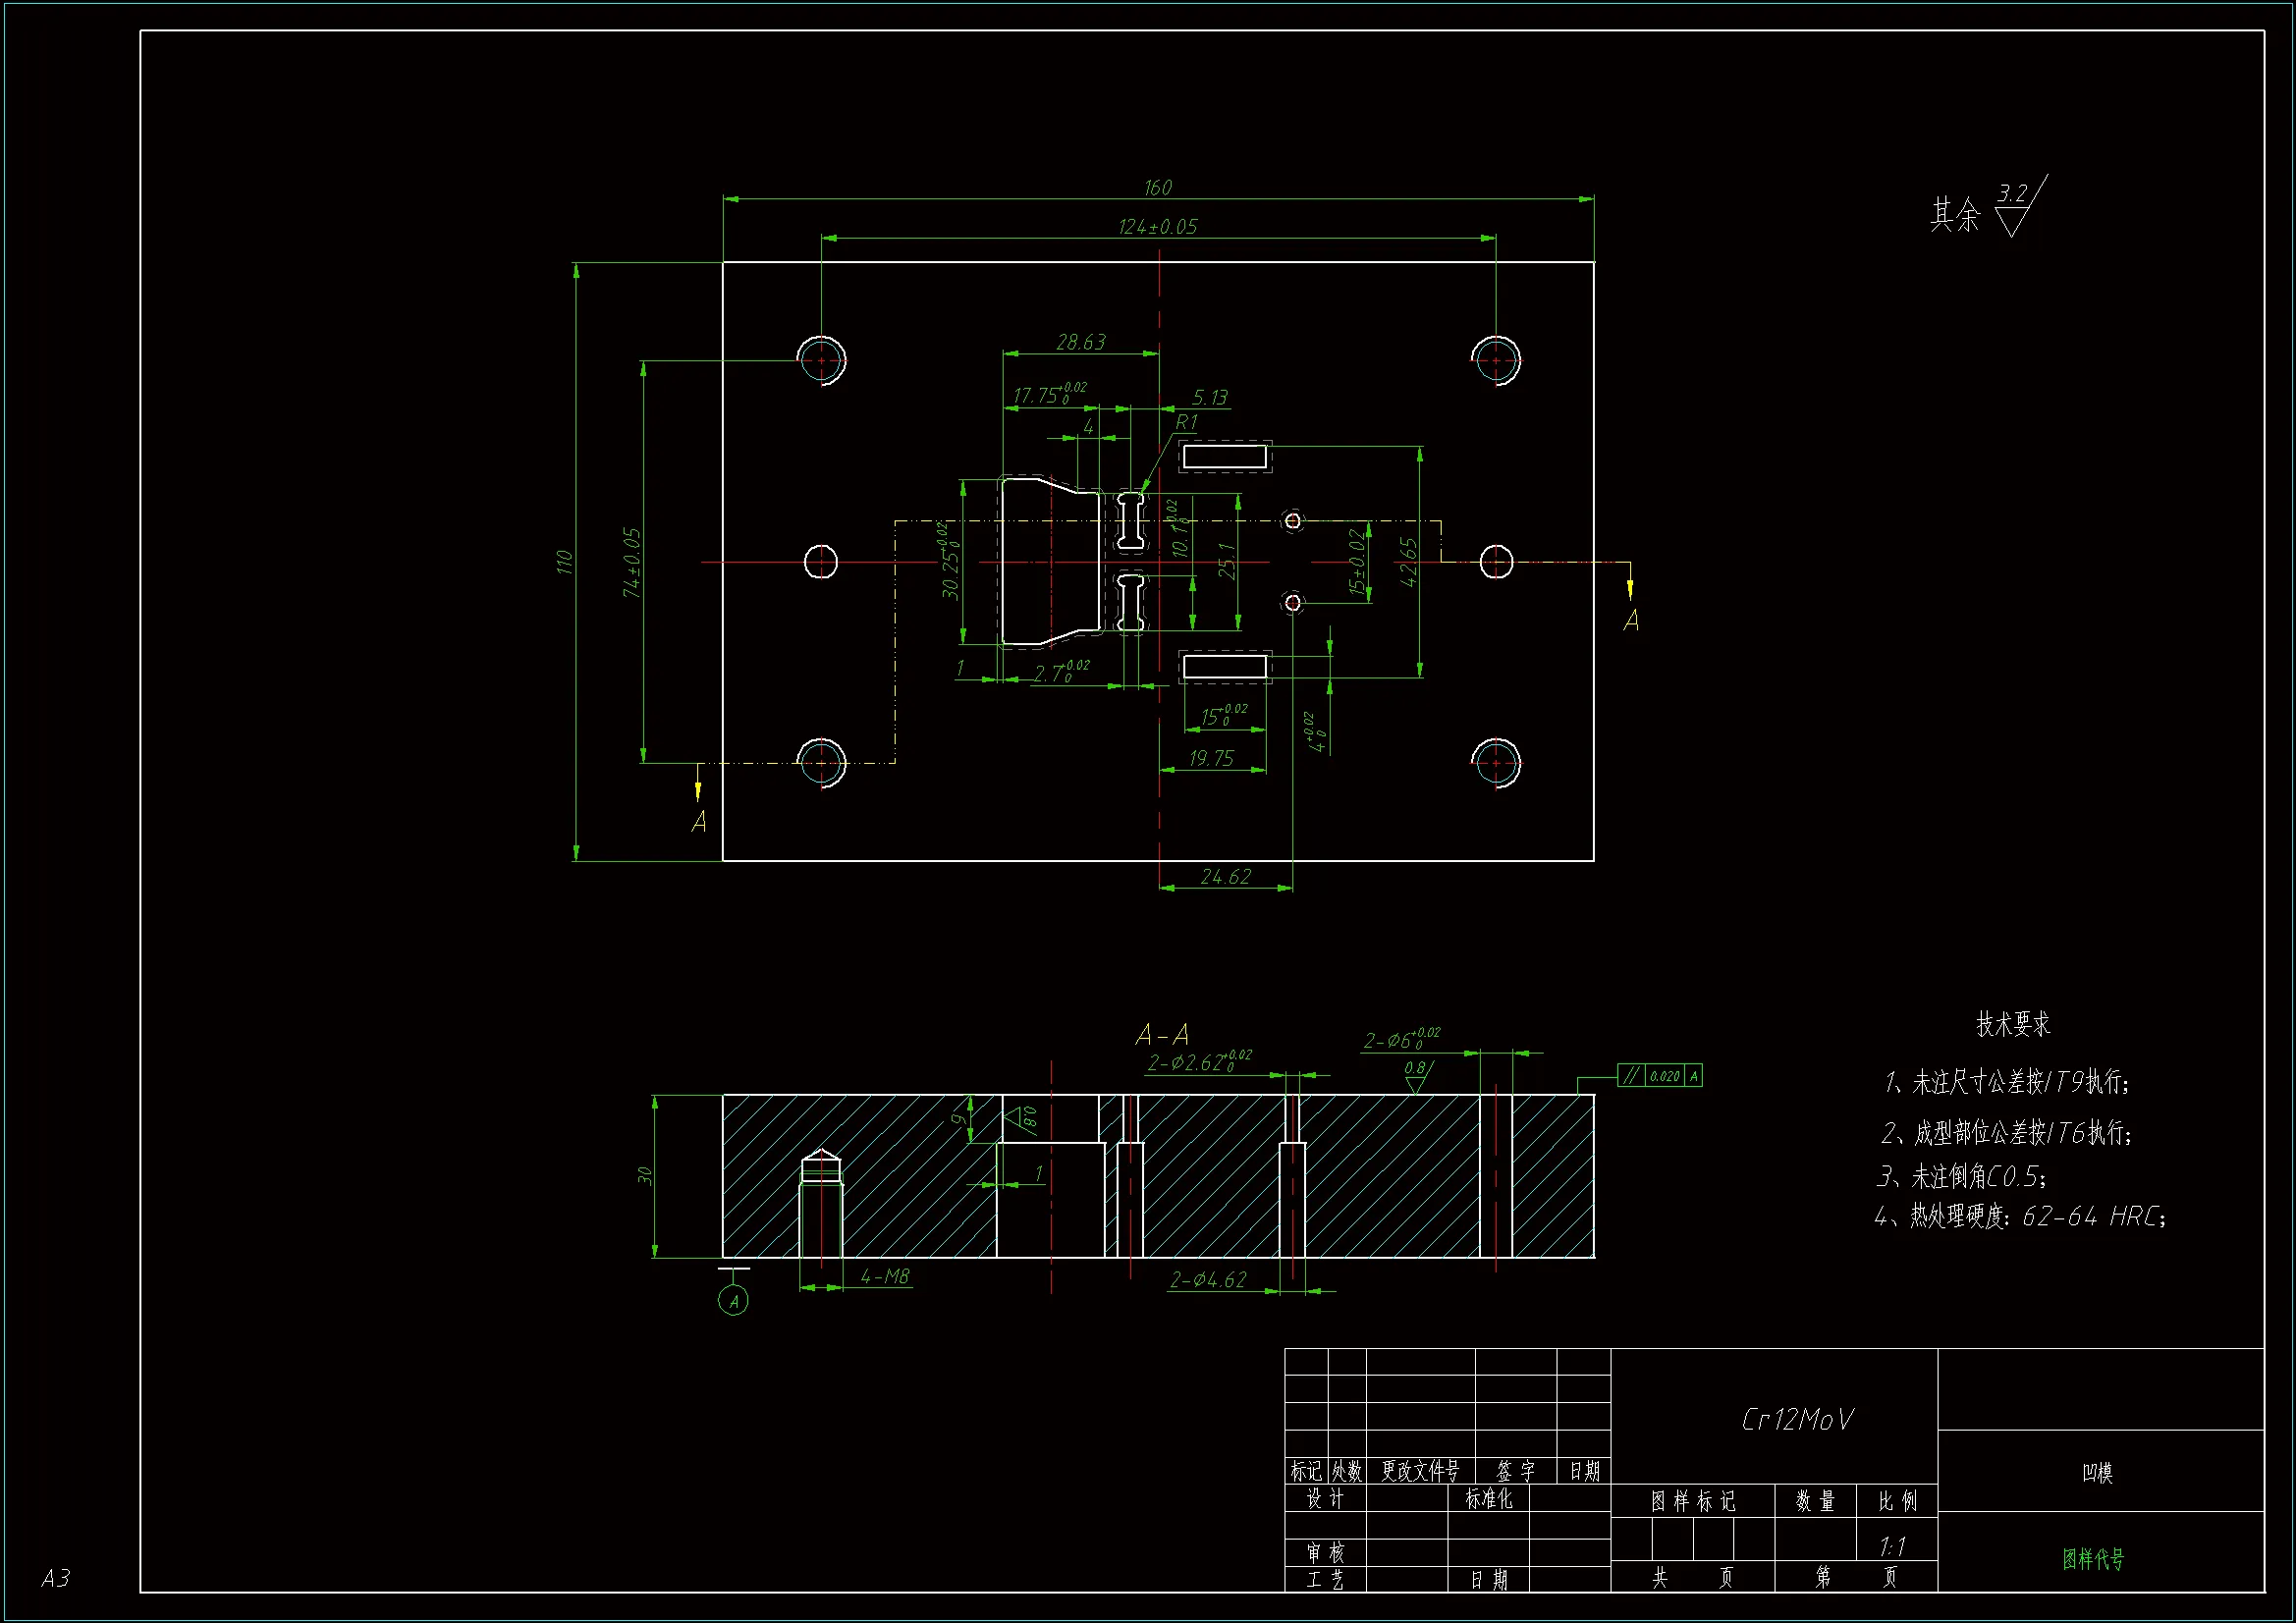Screen dimensions: 2296x1623
Task: Select the datum A circle marker
Action: point(733,1301)
